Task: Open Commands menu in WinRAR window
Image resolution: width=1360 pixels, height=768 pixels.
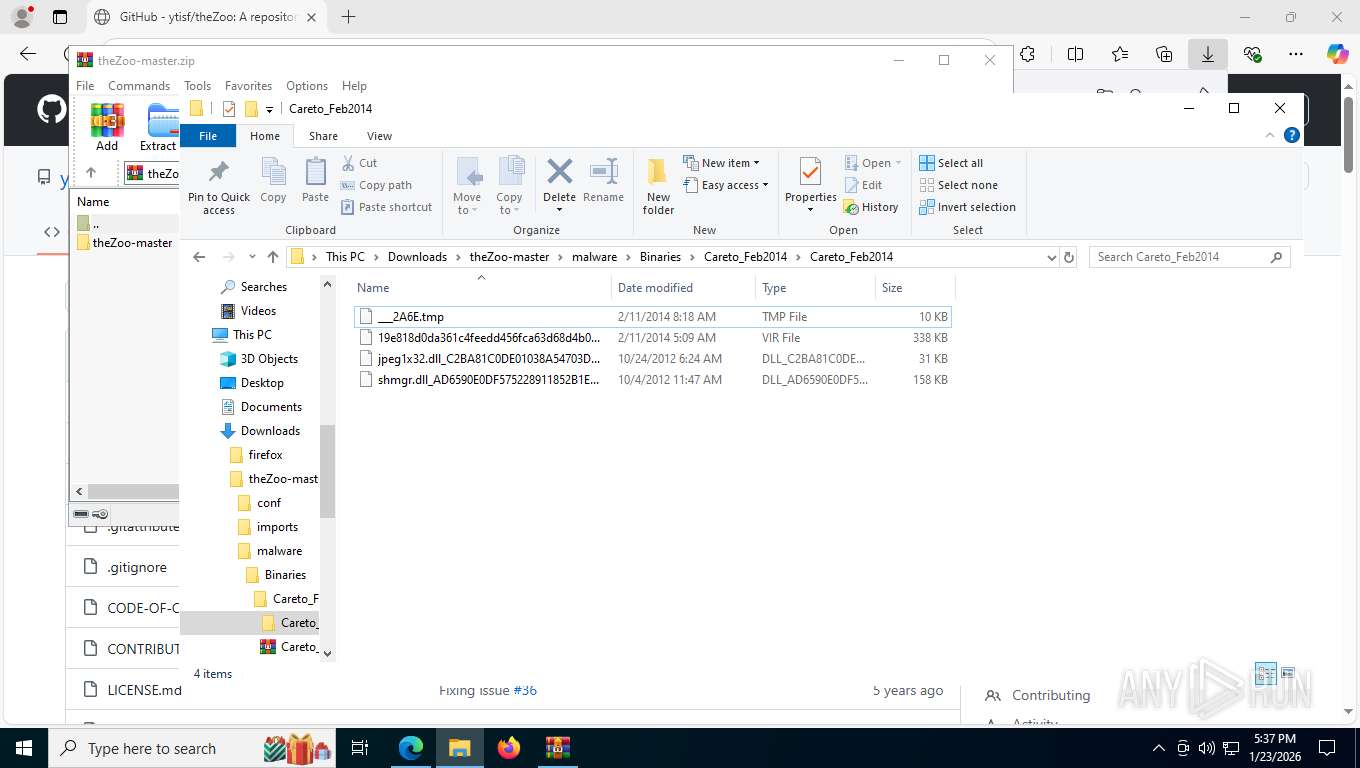Action: (139, 86)
